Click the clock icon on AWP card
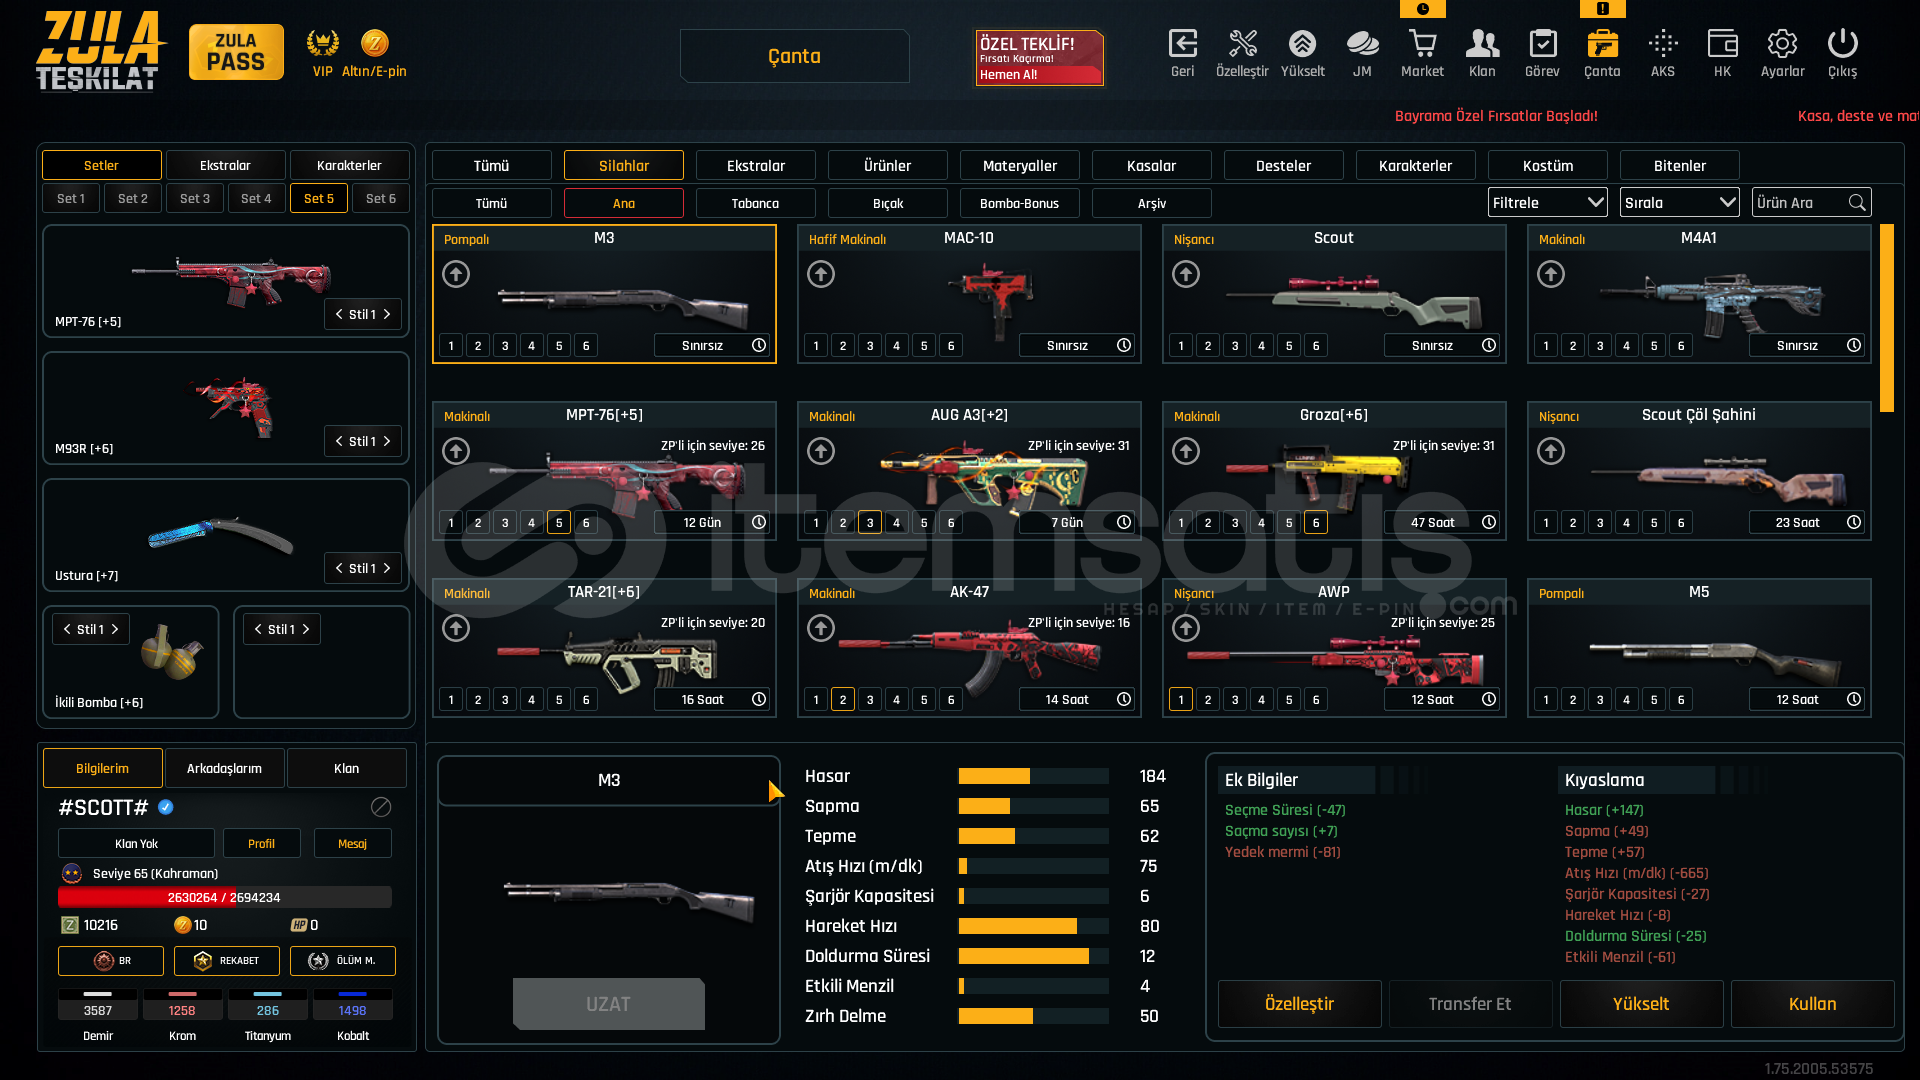Screen dimensions: 1920x1080 coord(1489,699)
